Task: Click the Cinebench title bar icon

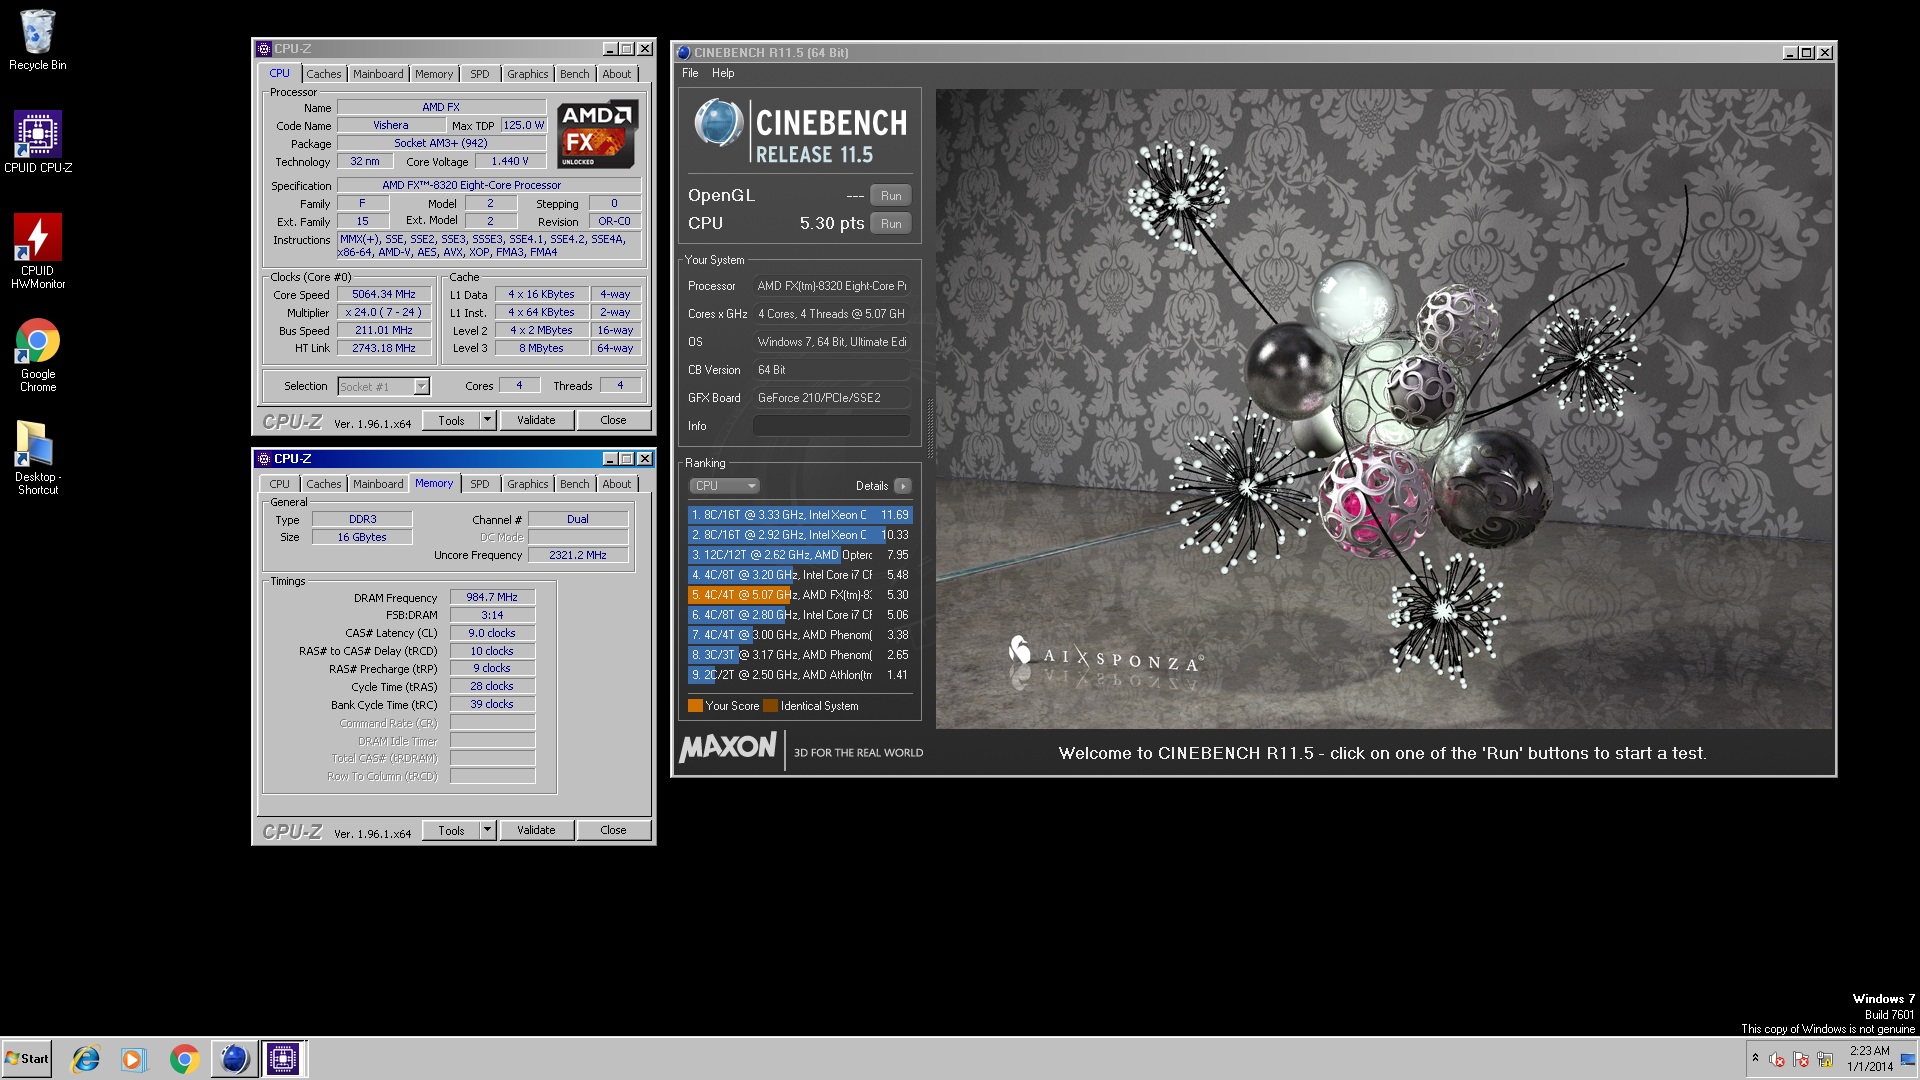Action: pos(684,53)
